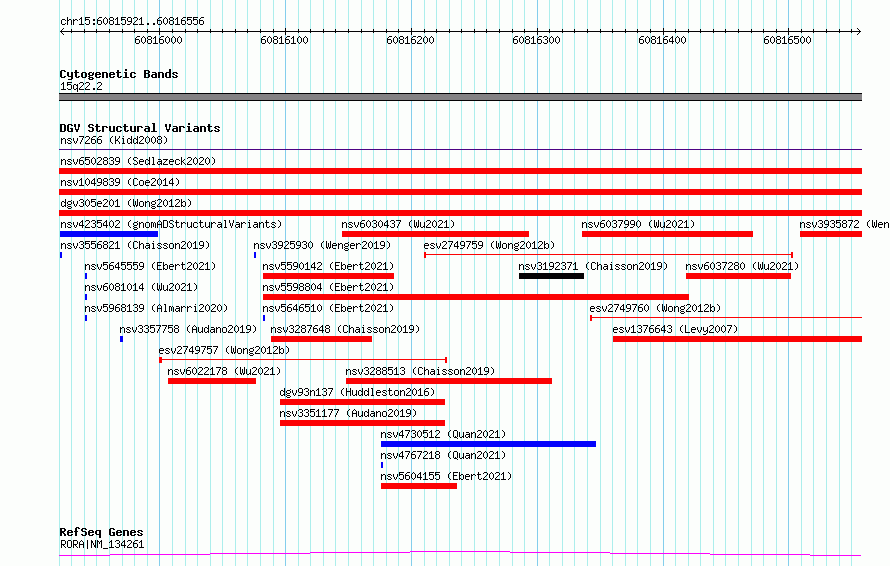Click the chr15:60815921..60816556 range text
This screenshot has height=566, width=890.
coord(132,22)
